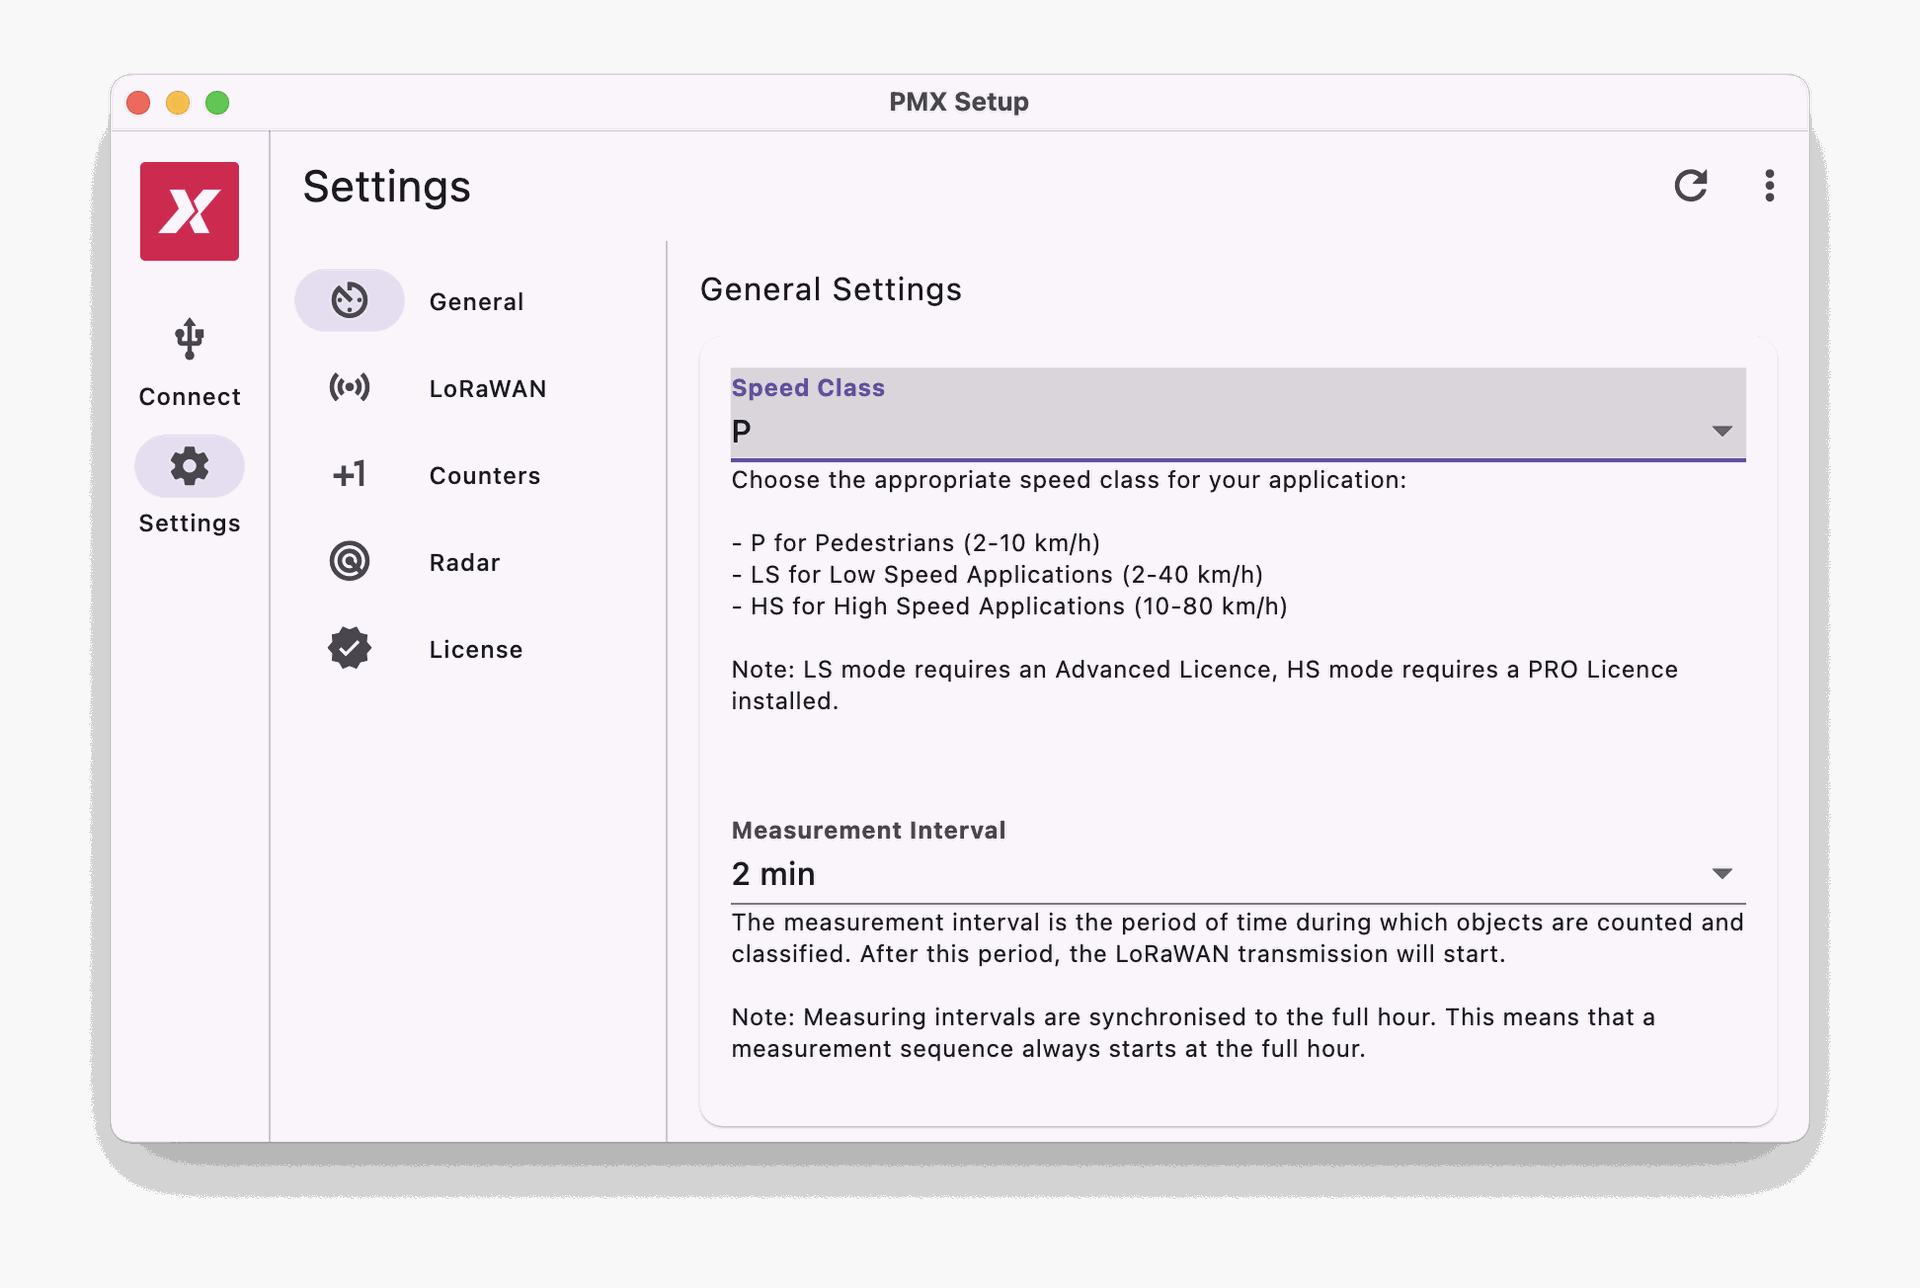Click the Speed Class dropdown arrow

[x=1722, y=430]
